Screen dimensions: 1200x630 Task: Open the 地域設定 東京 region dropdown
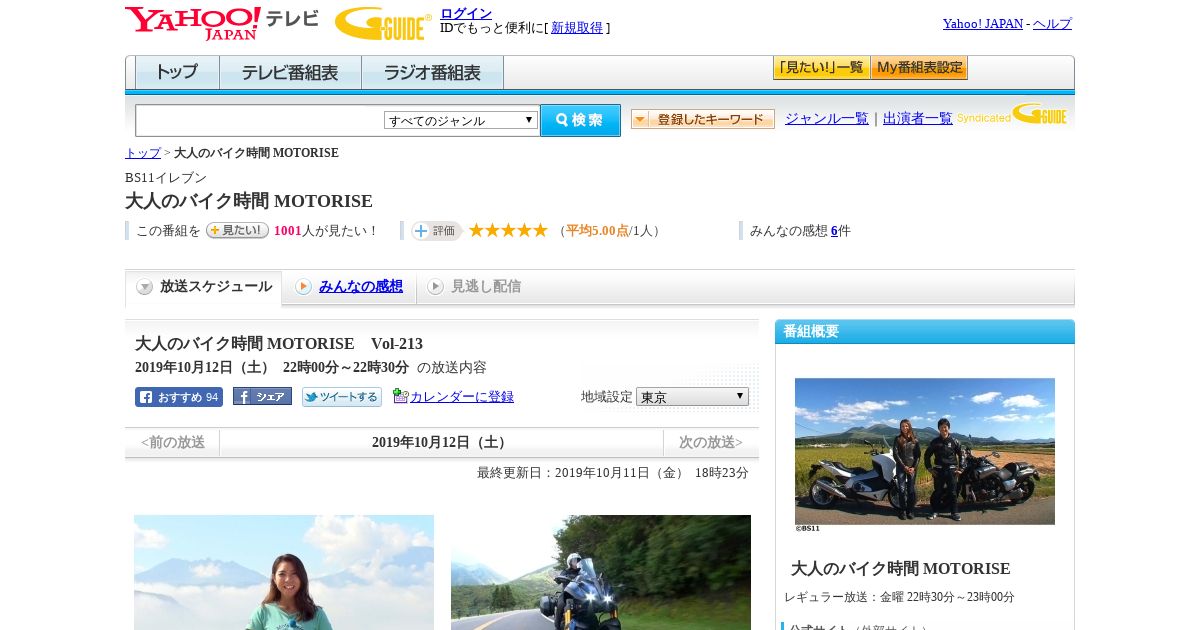click(692, 396)
